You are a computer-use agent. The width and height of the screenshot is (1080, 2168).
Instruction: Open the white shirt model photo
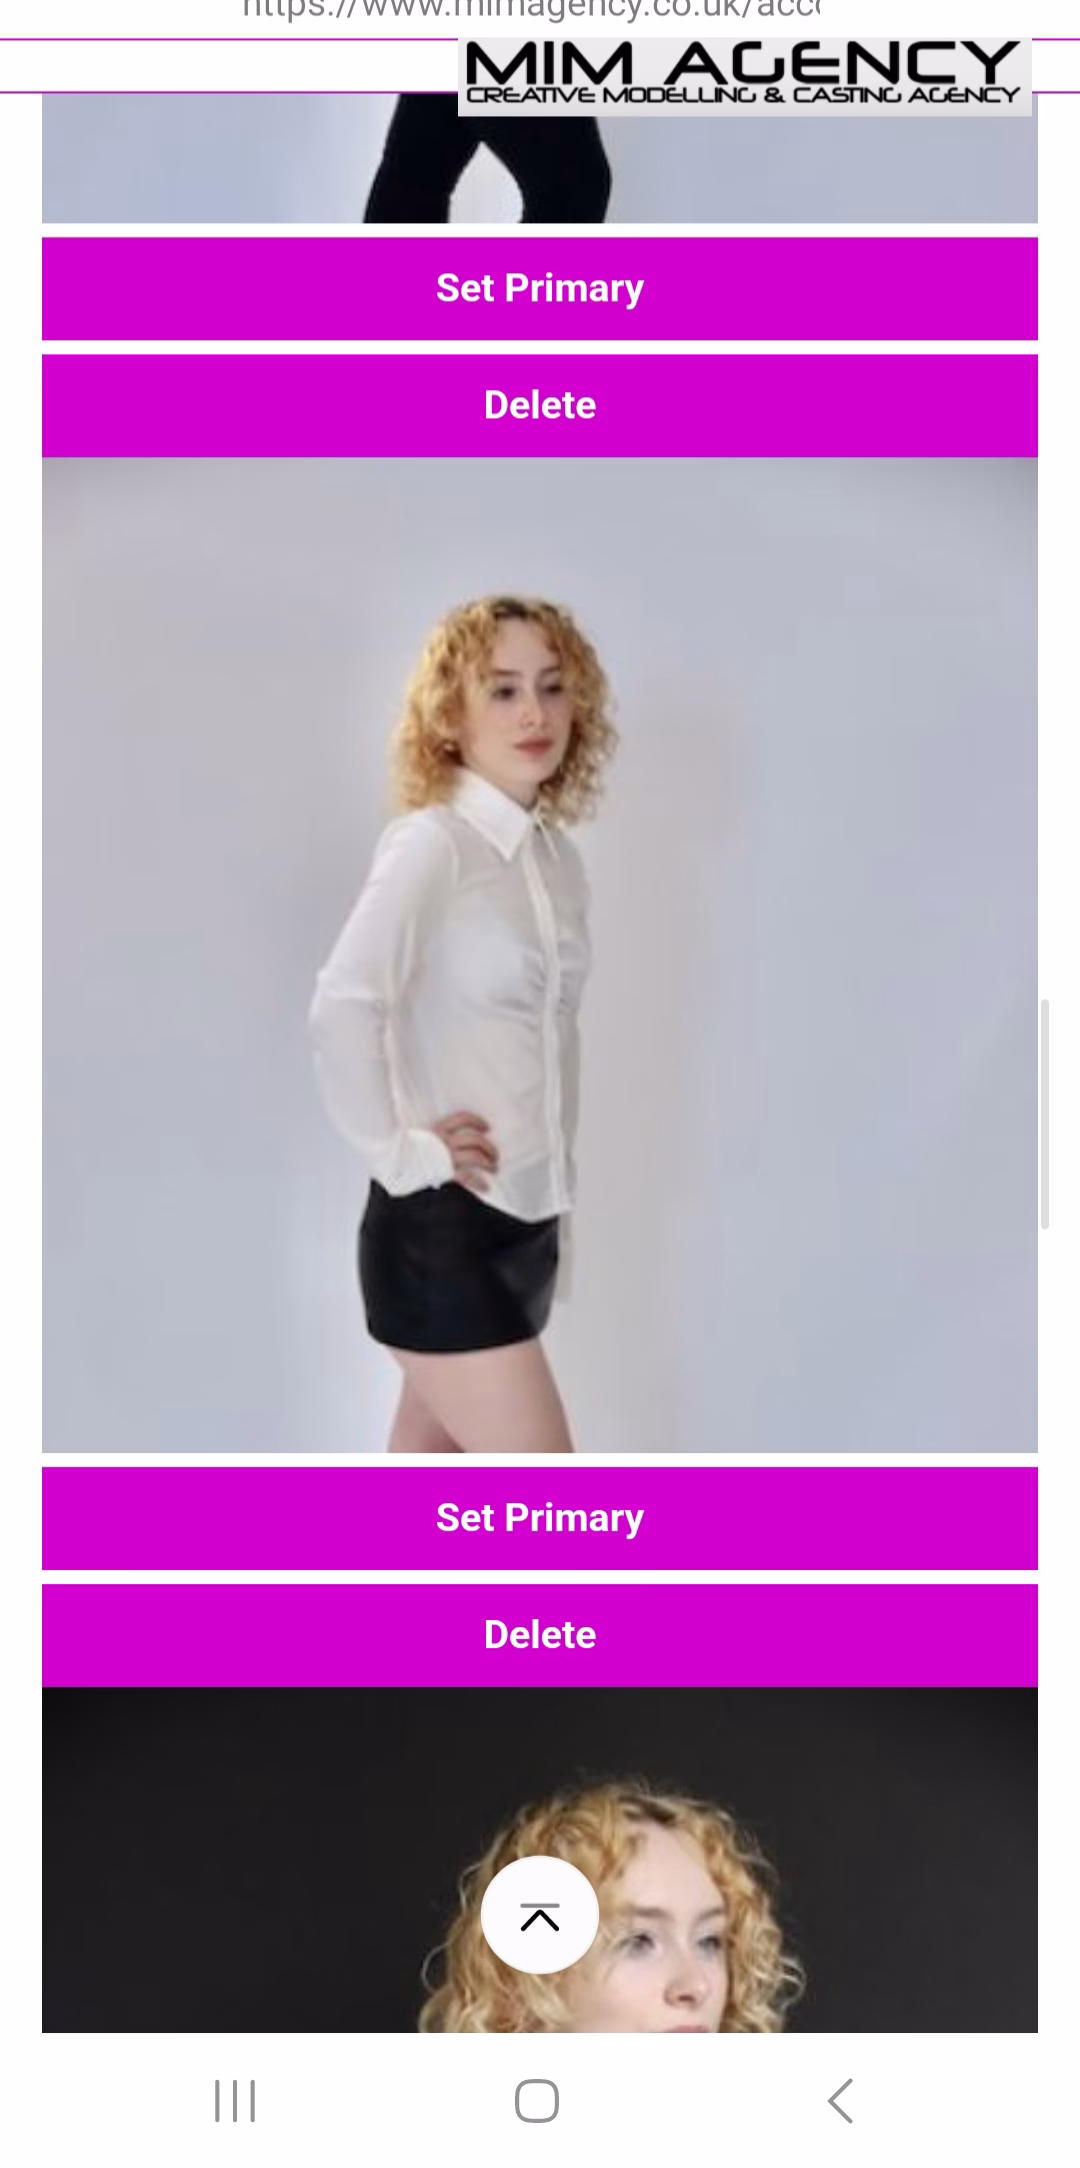(x=540, y=955)
